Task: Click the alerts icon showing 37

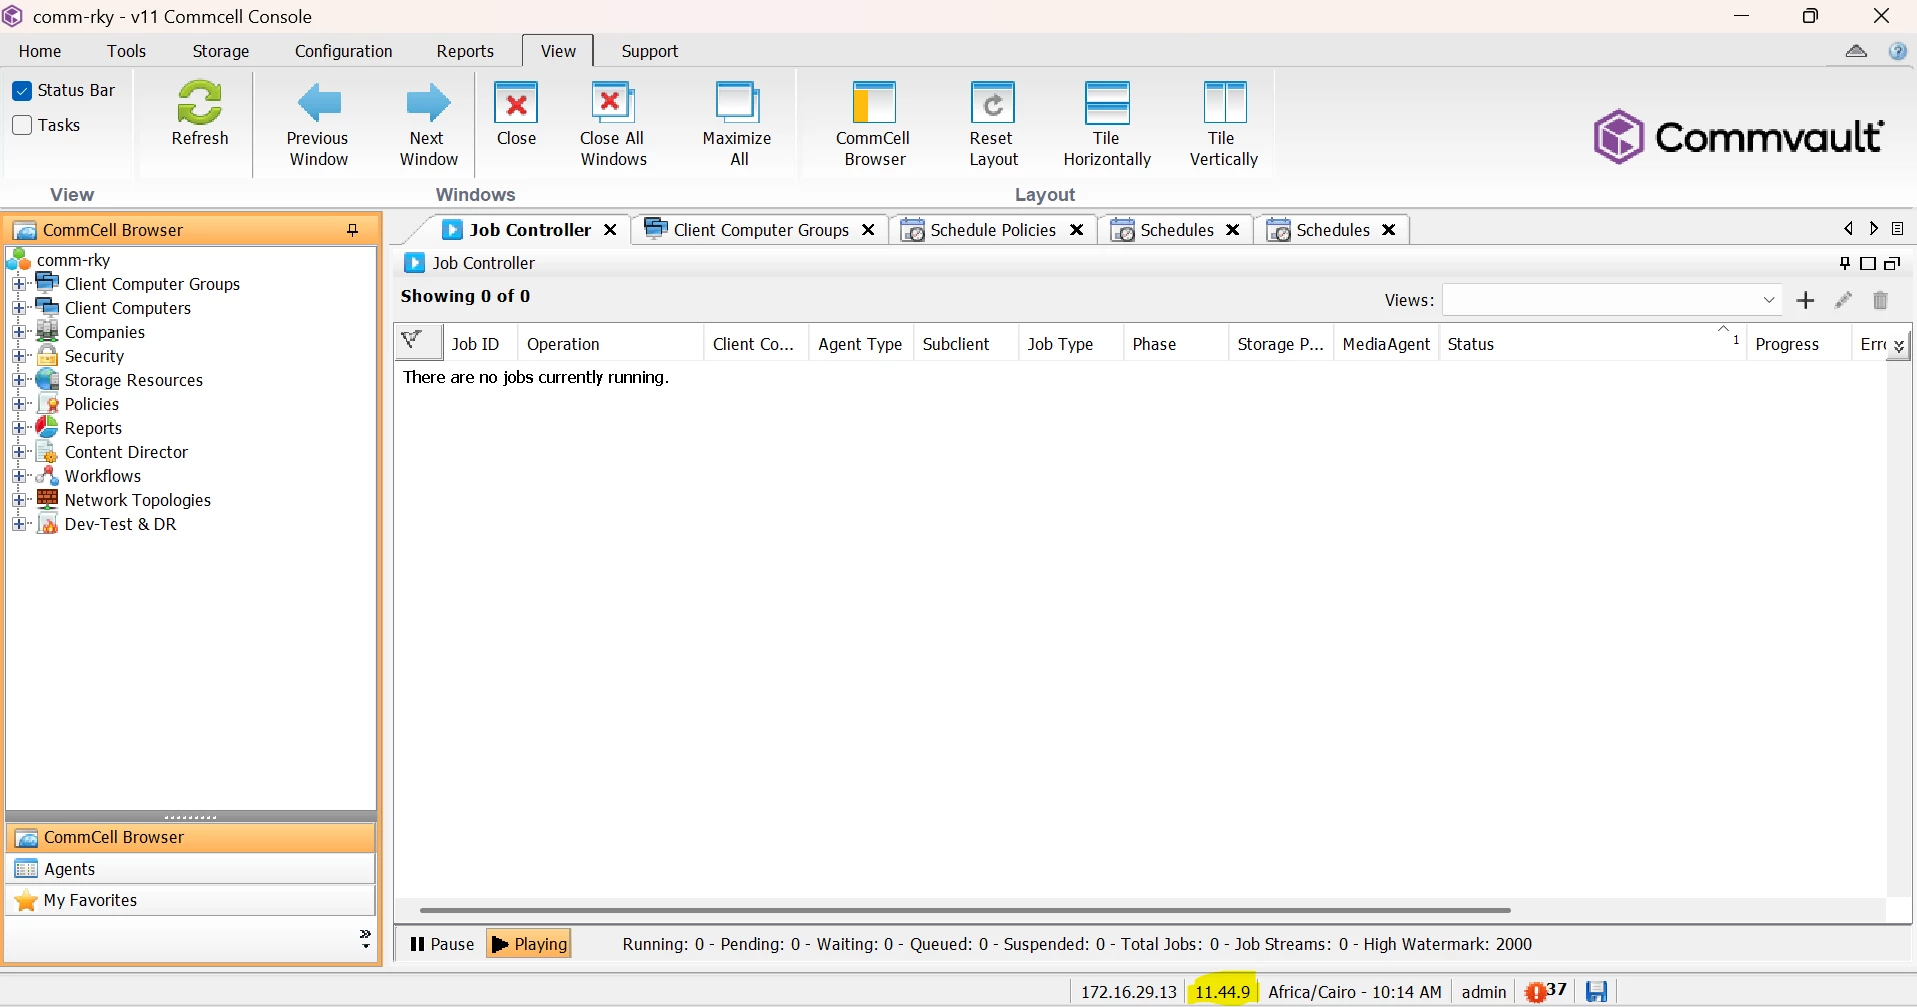Action: (1546, 991)
